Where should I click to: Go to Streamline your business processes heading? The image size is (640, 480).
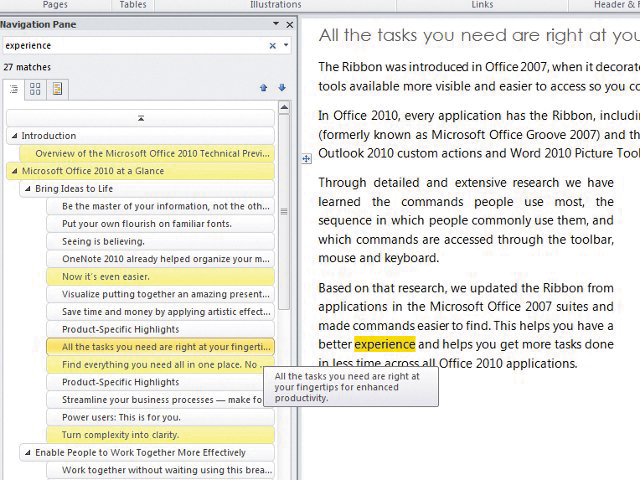pyautogui.click(x=160, y=400)
